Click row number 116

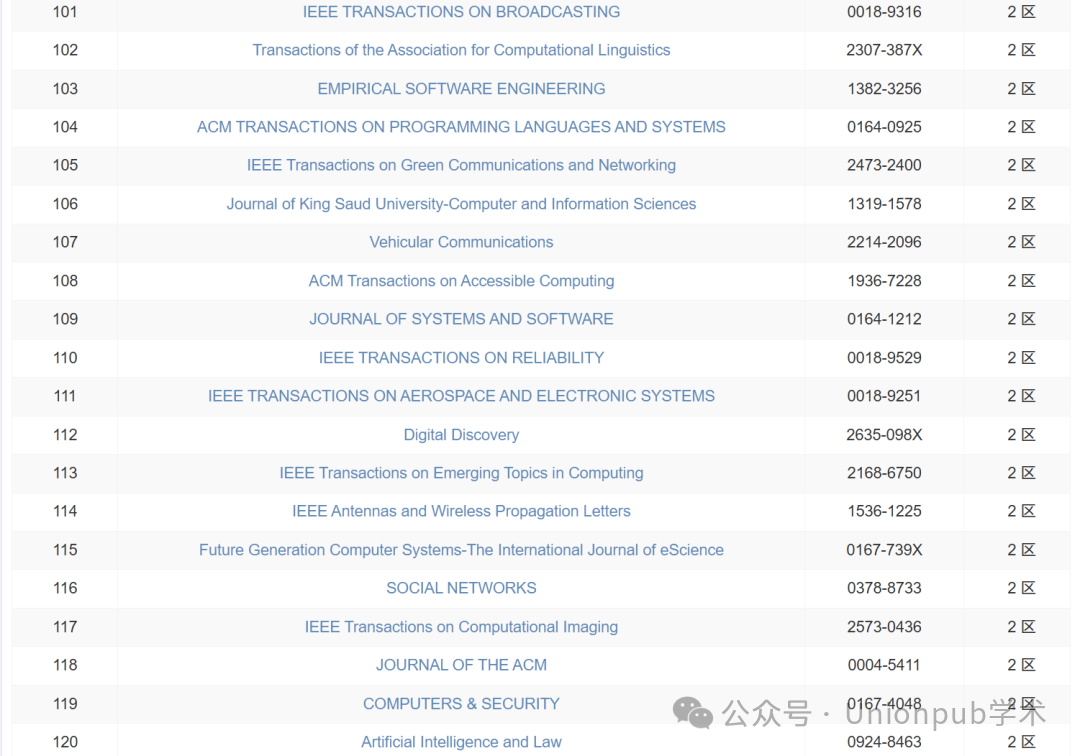click(65, 588)
